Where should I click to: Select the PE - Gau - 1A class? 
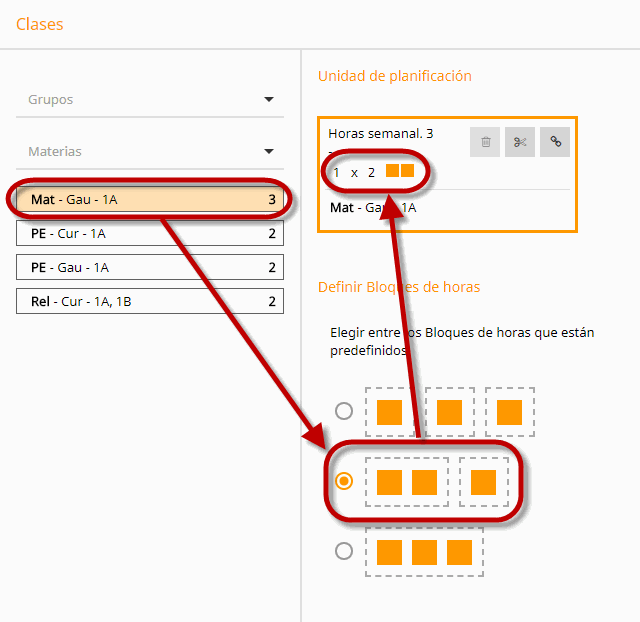pyautogui.click(x=150, y=267)
